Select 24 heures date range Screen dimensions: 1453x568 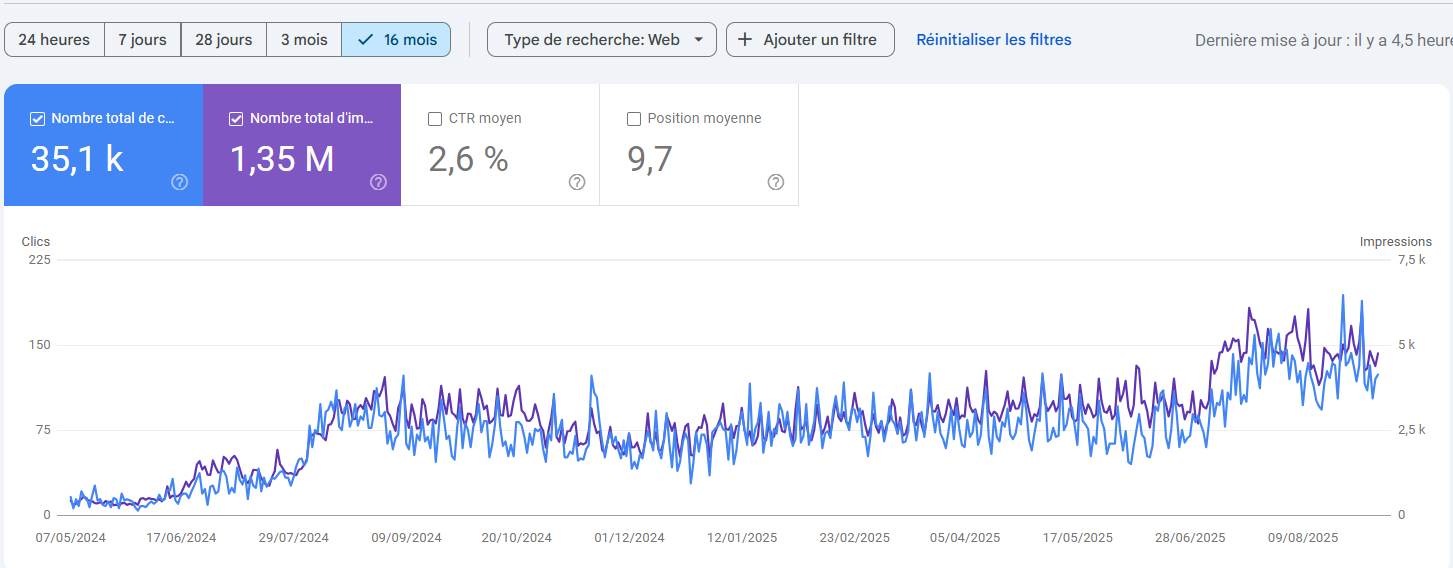[54, 40]
